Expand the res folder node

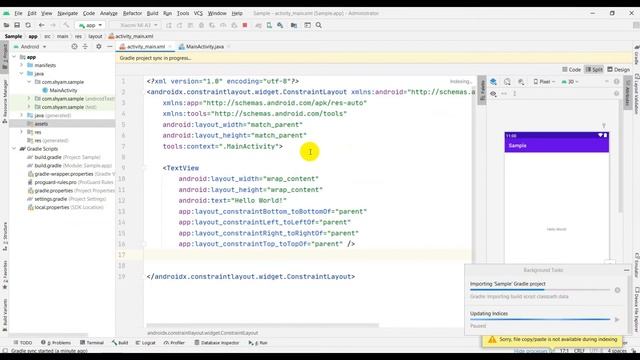pyautogui.click(x=22, y=132)
